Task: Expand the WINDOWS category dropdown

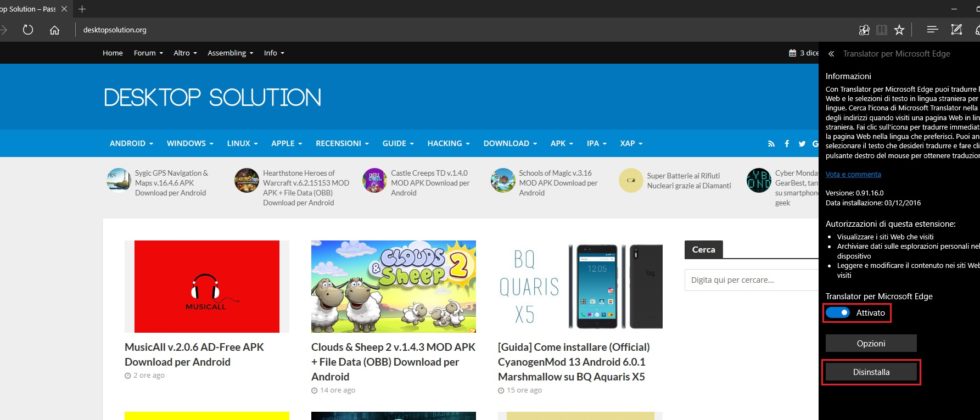Action: coord(190,143)
